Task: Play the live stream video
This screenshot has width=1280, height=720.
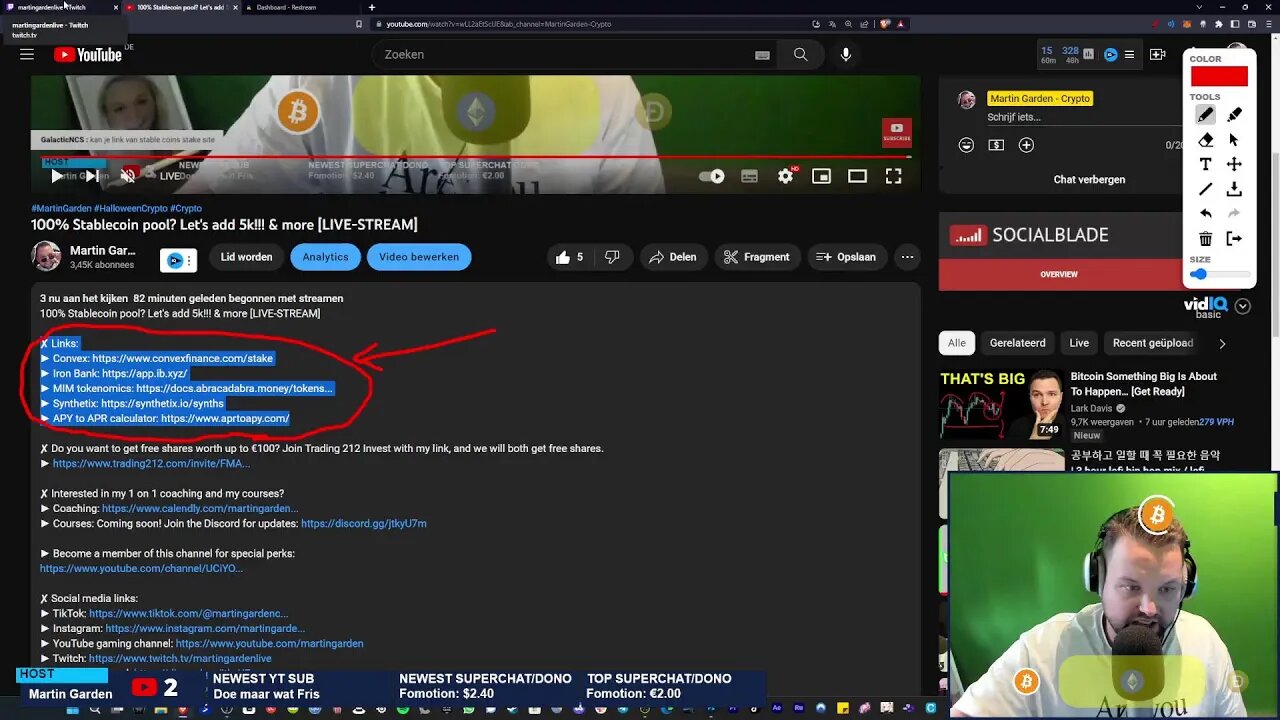Action: click(57, 176)
